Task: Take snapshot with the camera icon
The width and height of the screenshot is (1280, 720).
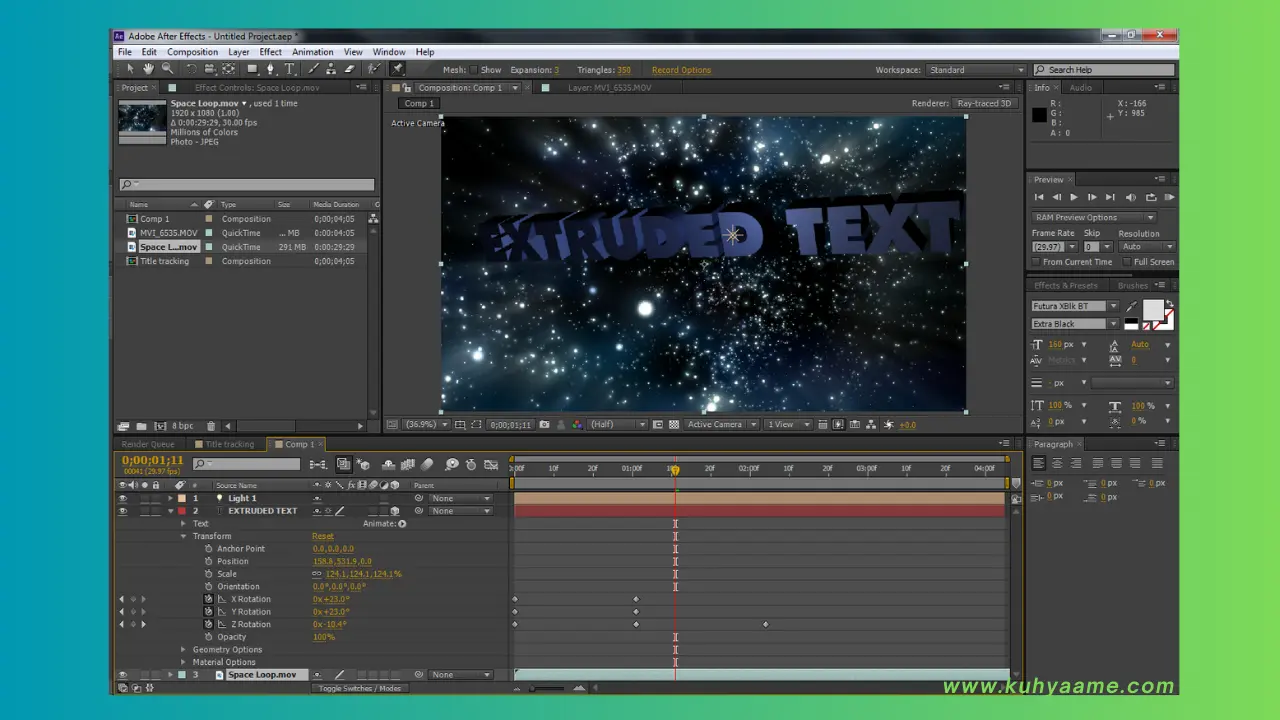Action: tap(544, 425)
